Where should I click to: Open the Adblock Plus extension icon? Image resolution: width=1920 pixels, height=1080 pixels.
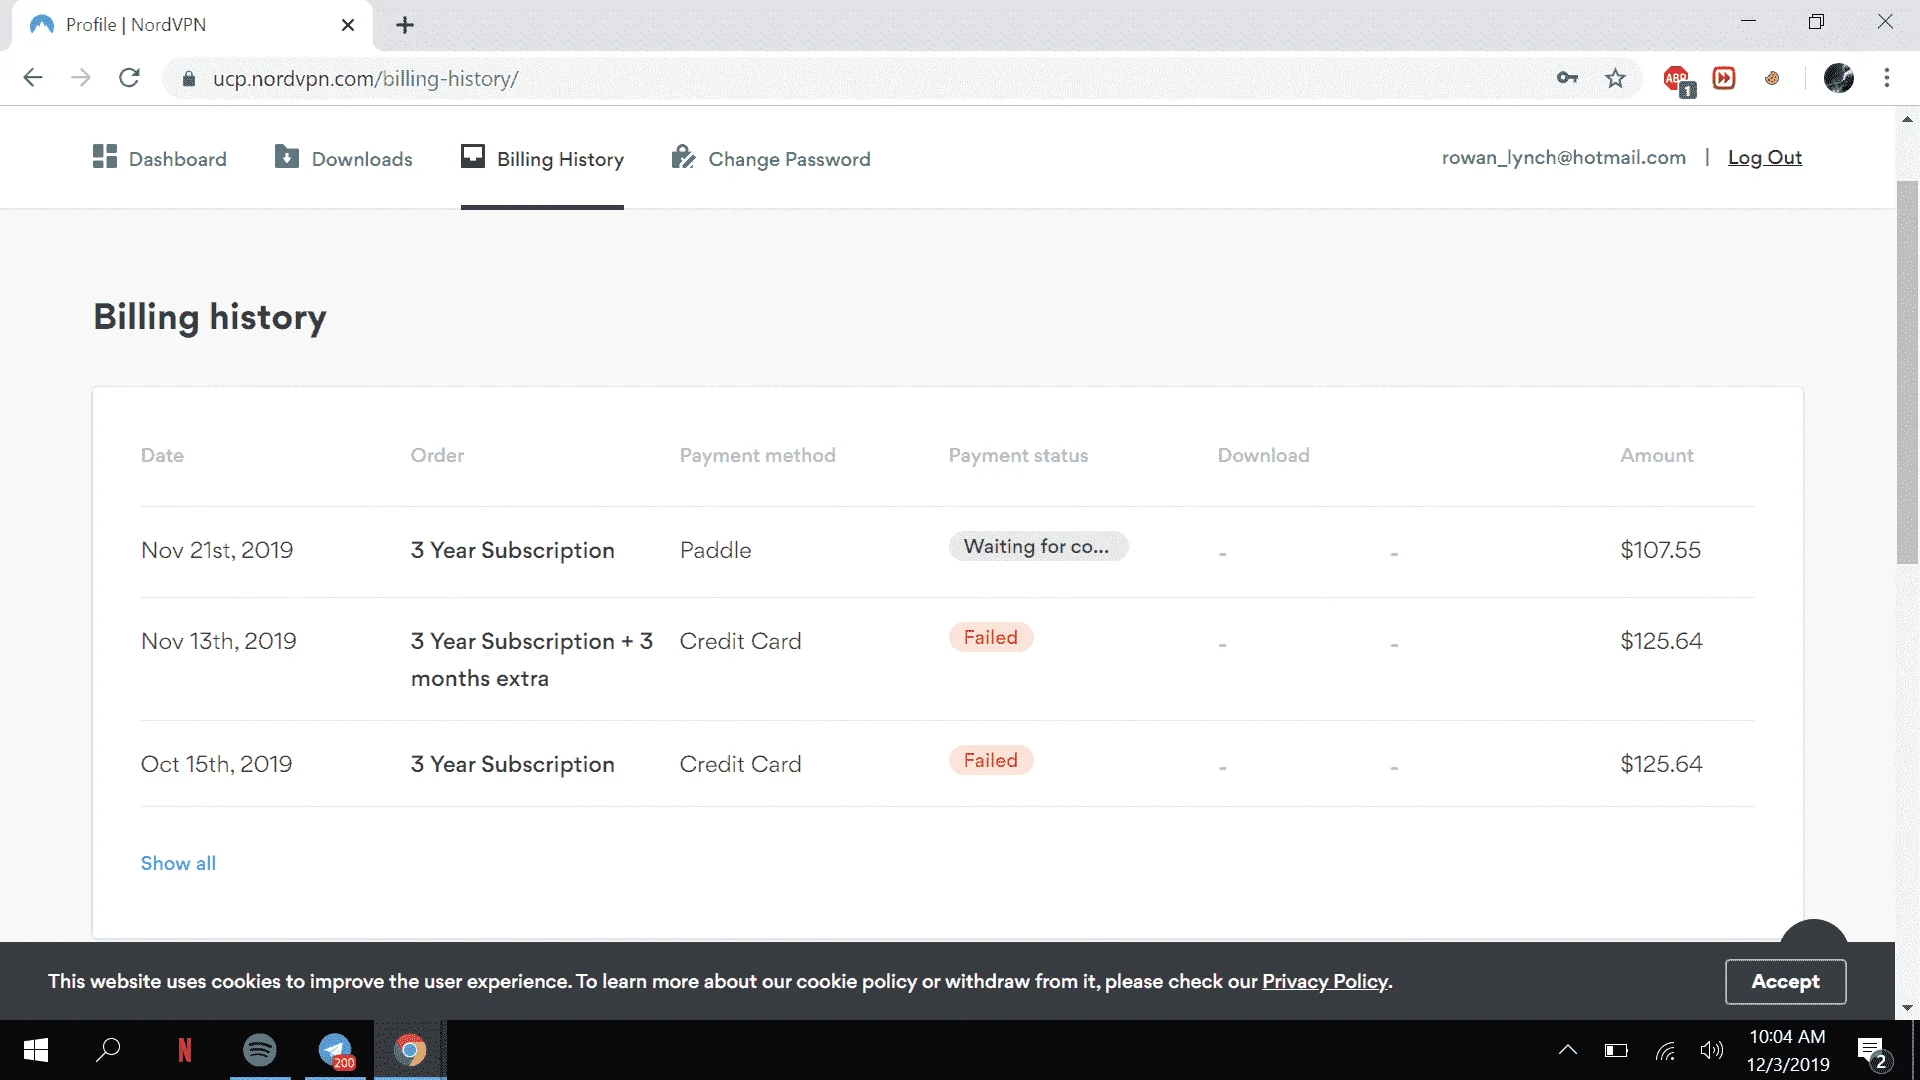tap(1678, 80)
